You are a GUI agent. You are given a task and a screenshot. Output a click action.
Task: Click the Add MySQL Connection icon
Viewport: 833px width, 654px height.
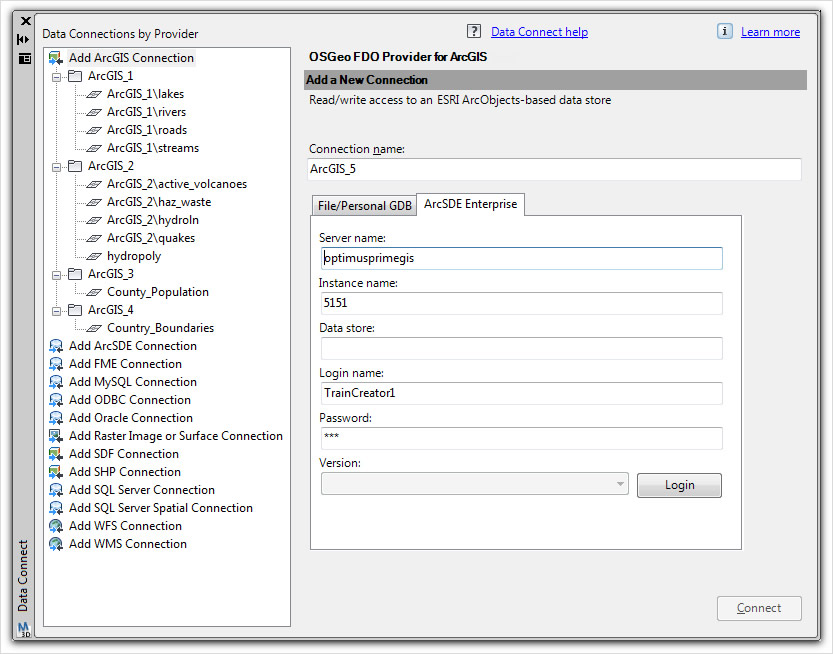tap(56, 383)
